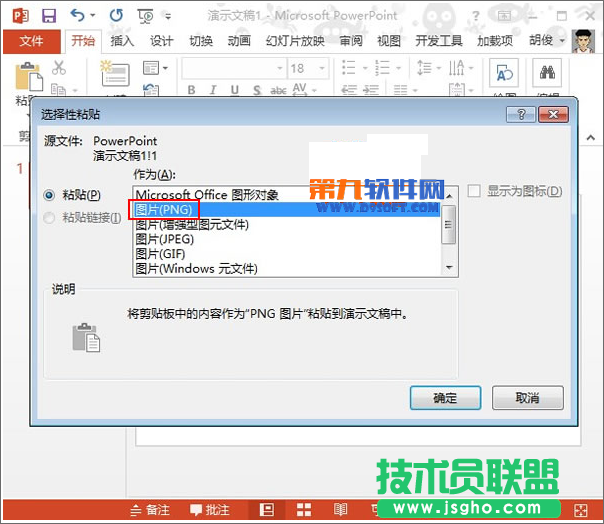The height and width of the screenshot is (524, 604).
Task: Open the Customize Quick Access Toolbar arrow
Action: (x=168, y=16)
